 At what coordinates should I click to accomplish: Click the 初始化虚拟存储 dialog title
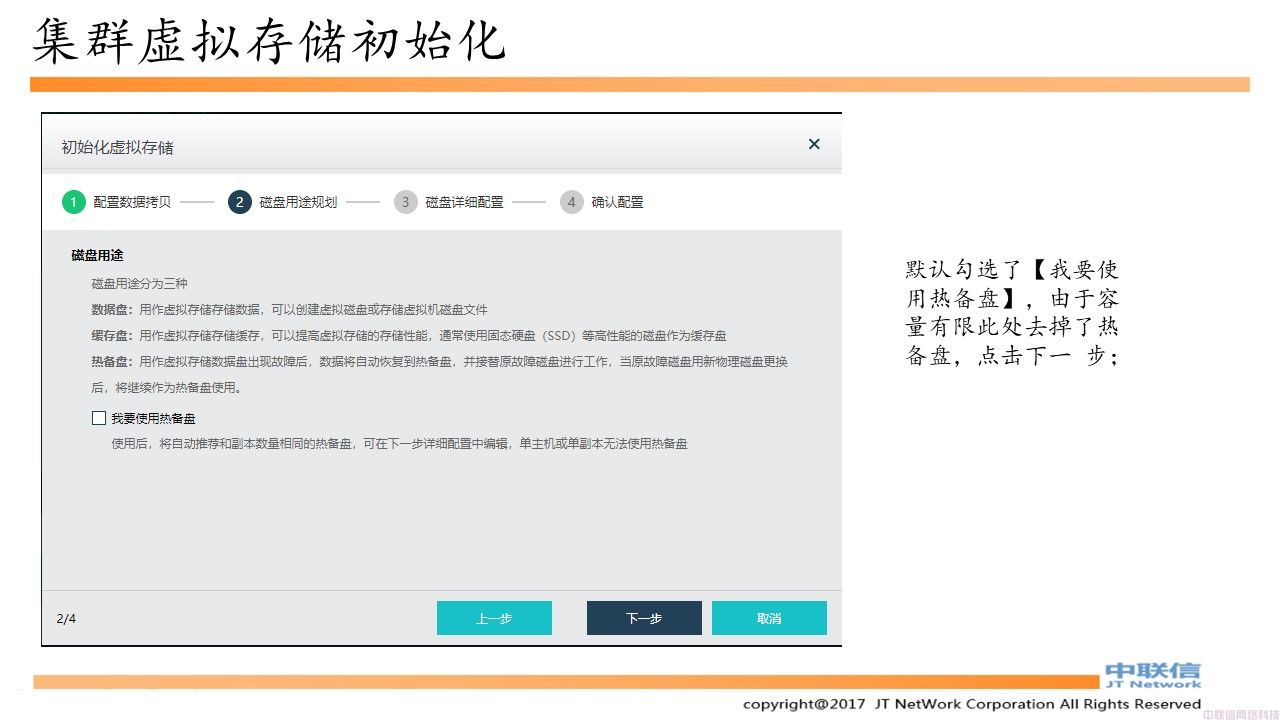click(x=117, y=147)
